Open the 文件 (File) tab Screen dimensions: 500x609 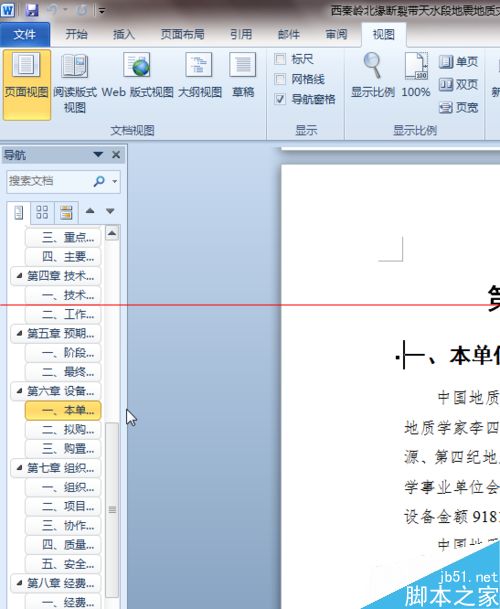pyautogui.click(x=25, y=35)
